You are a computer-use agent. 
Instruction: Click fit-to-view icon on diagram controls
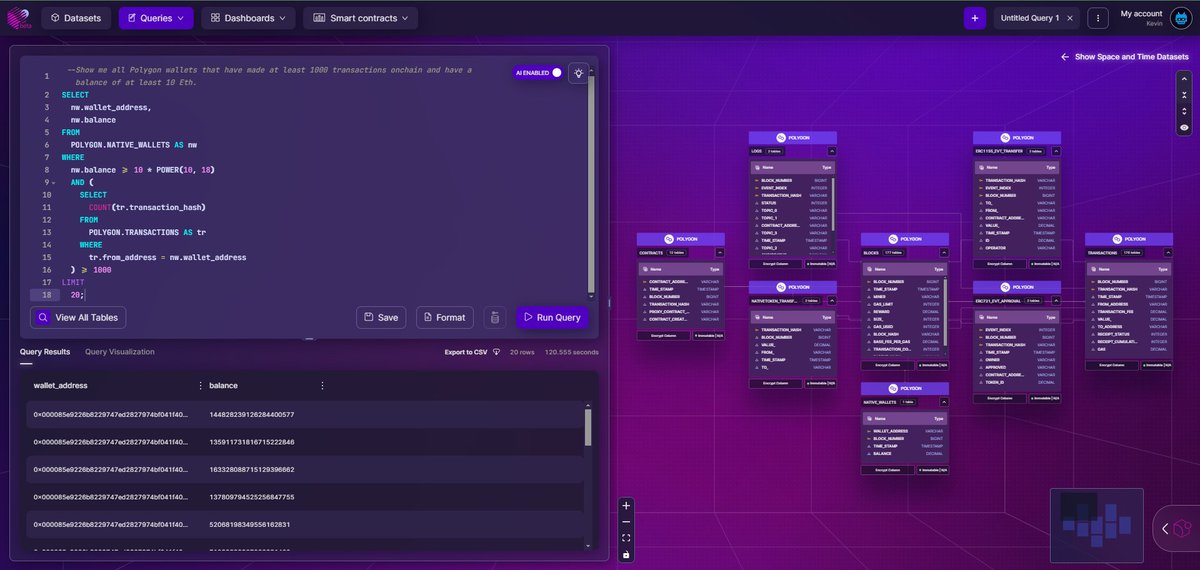click(x=626, y=538)
